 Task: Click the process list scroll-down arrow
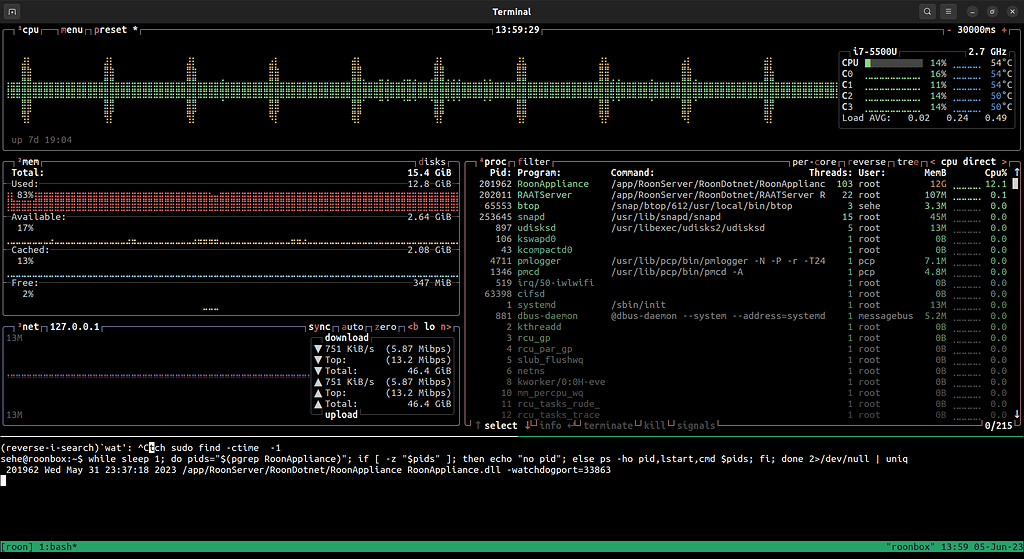tap(1017, 414)
